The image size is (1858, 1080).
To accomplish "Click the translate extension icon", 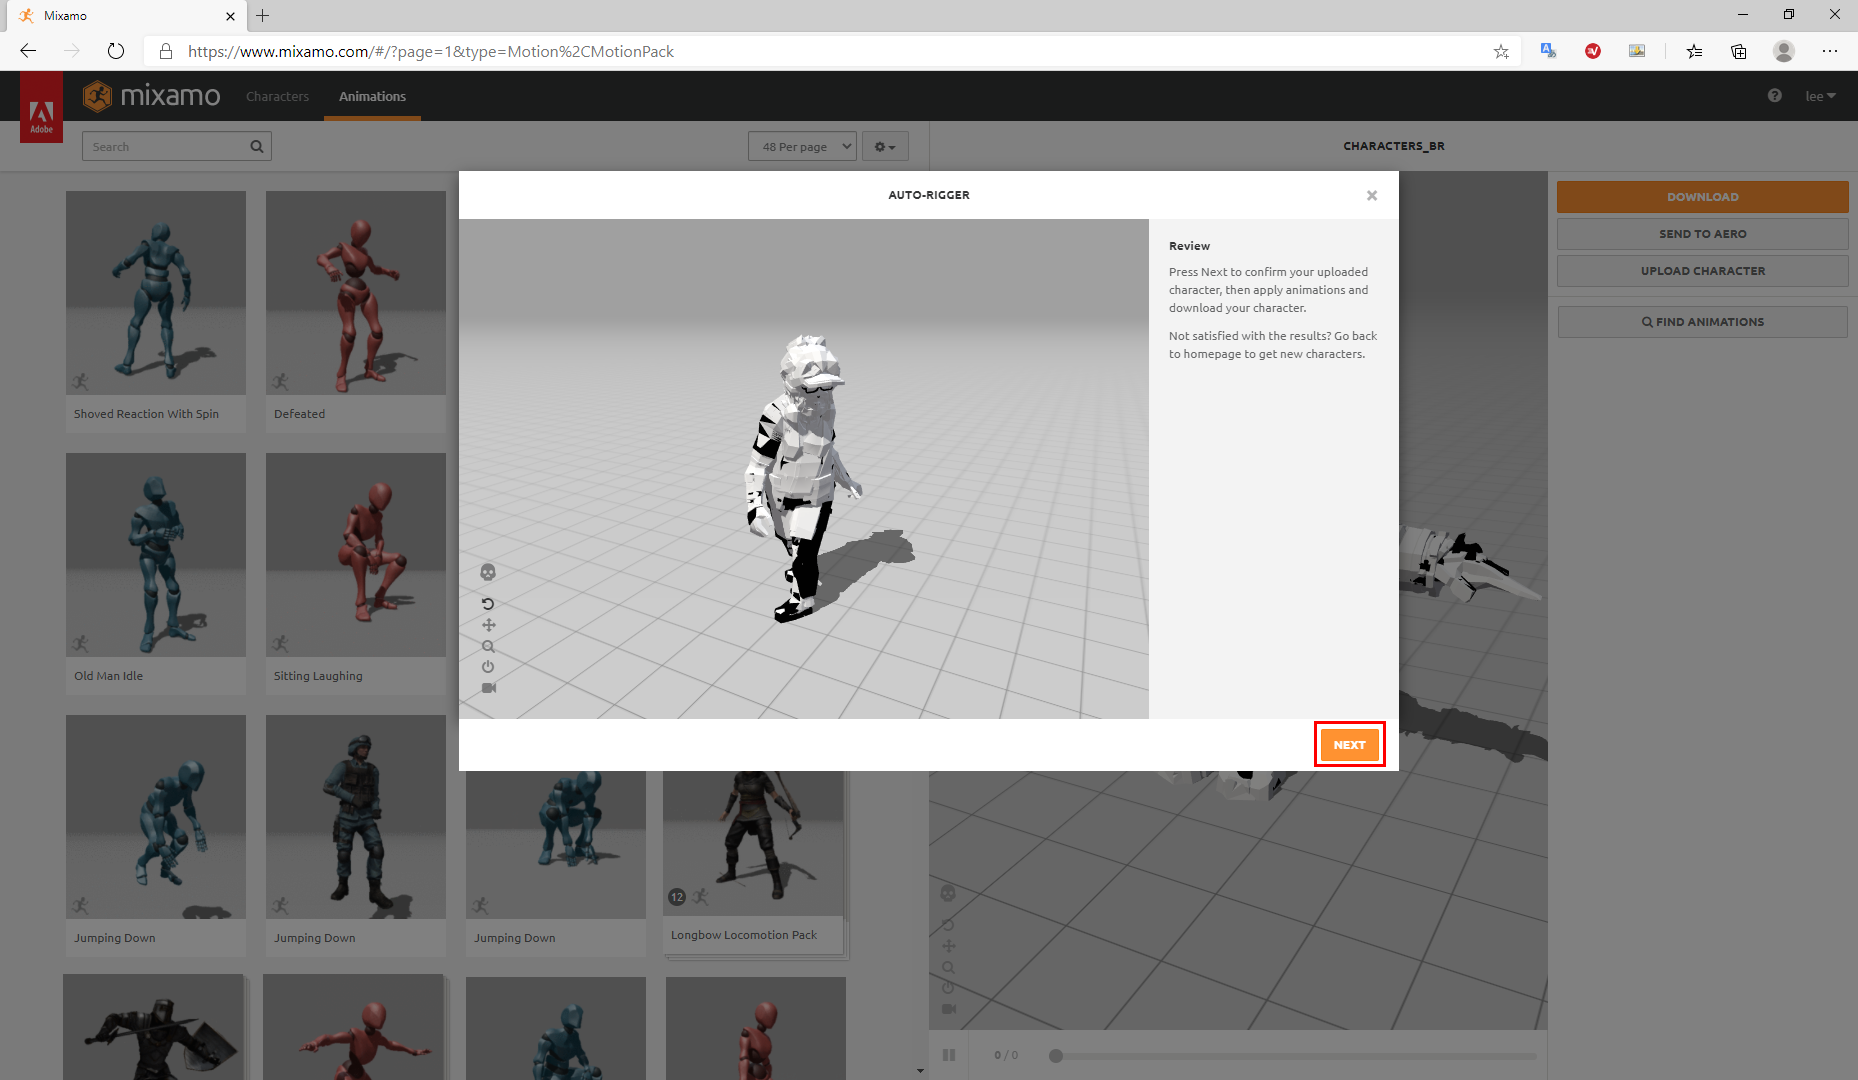I will pos(1548,51).
